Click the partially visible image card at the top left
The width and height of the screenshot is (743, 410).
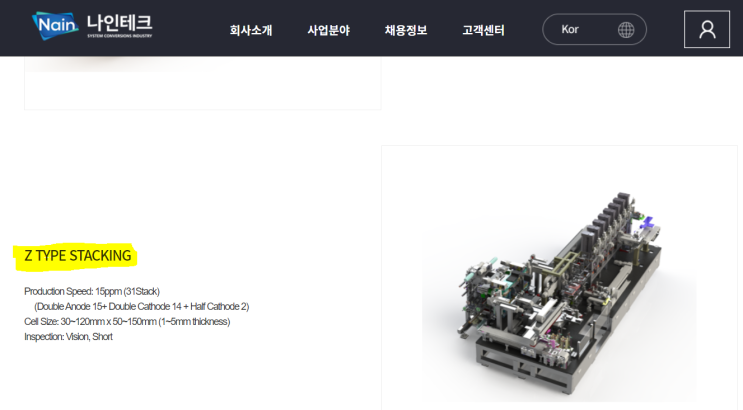coord(202,83)
